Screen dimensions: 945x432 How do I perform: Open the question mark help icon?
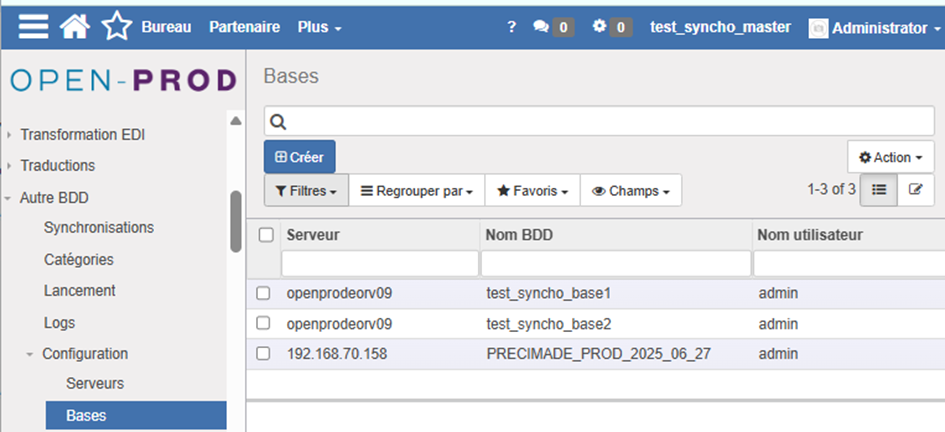(x=512, y=27)
